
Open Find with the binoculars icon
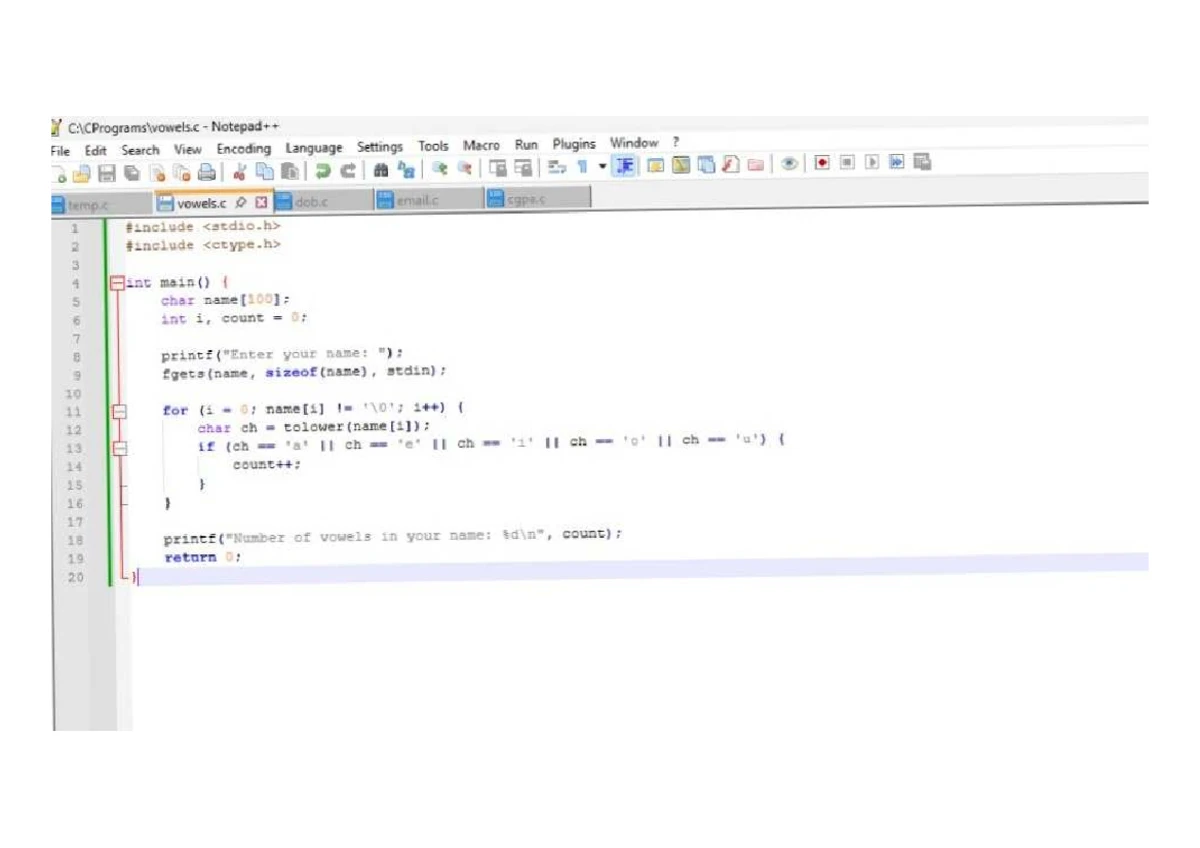tap(381, 170)
